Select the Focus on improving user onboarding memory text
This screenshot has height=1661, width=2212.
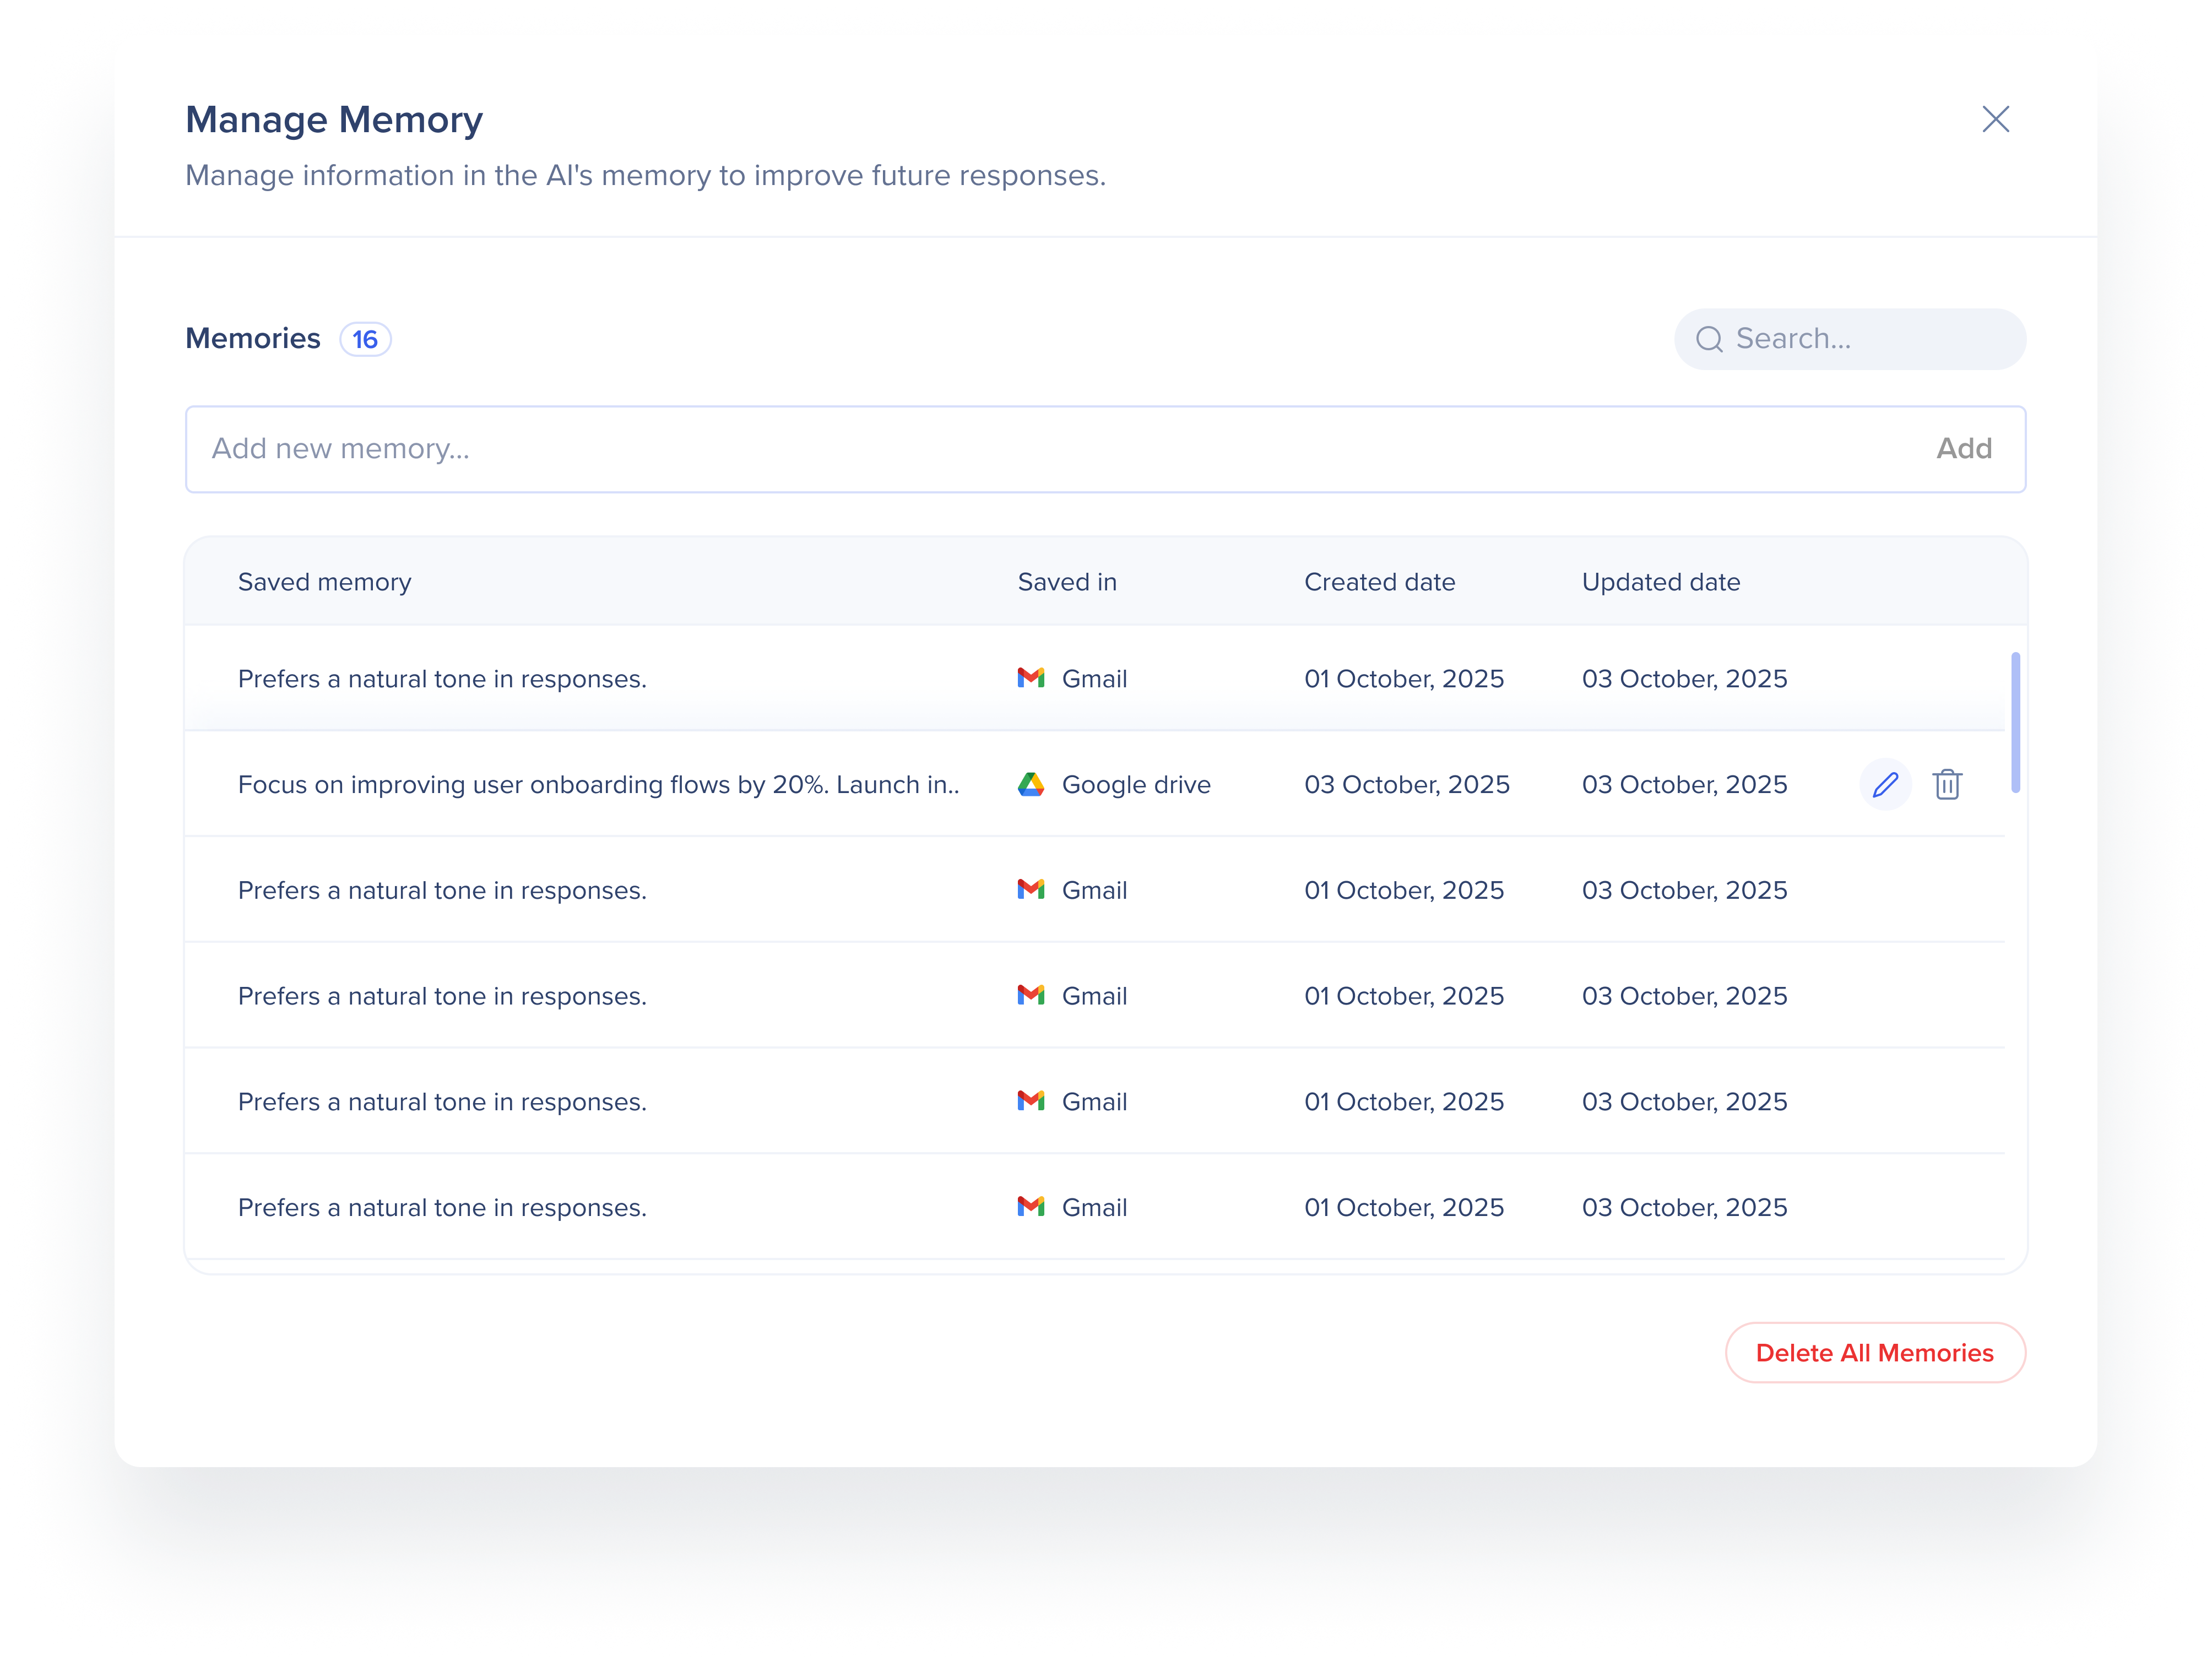point(599,785)
